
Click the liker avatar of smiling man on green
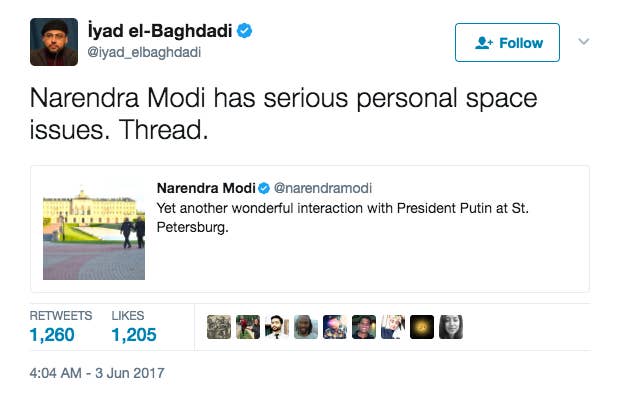pyautogui.click(x=364, y=327)
